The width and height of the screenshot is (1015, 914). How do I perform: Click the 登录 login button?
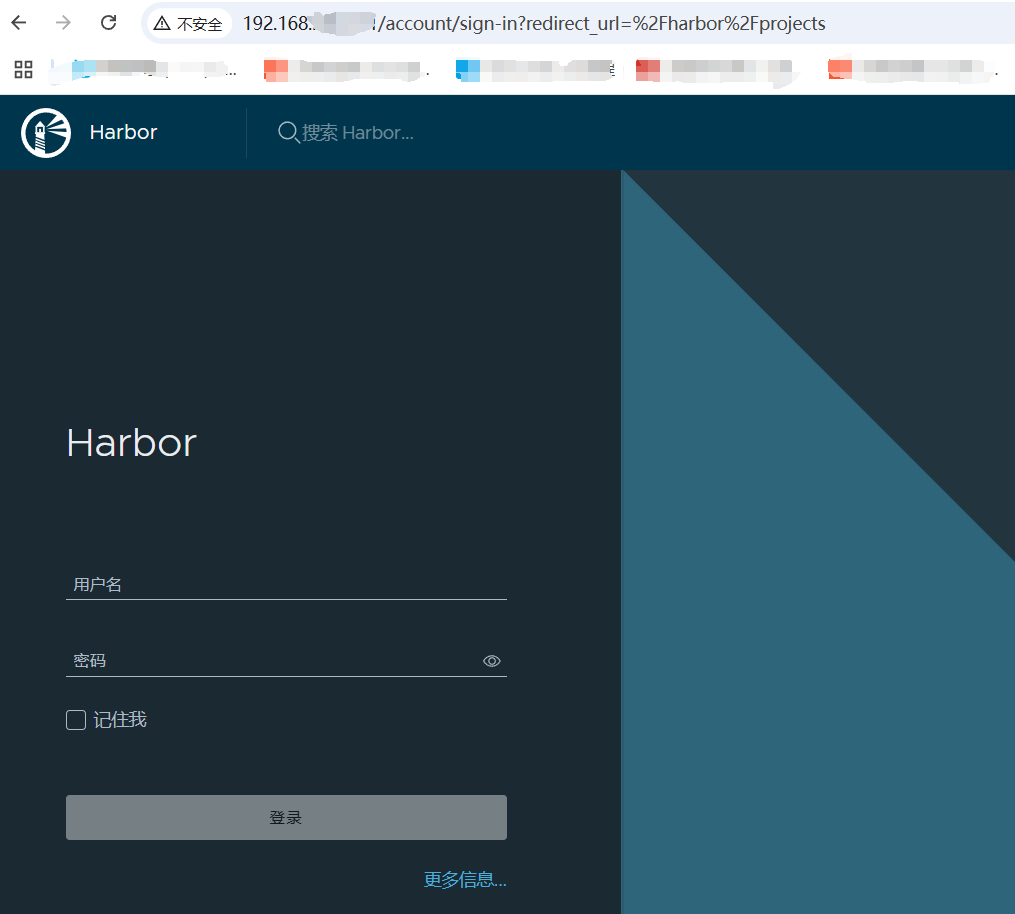[x=286, y=818]
